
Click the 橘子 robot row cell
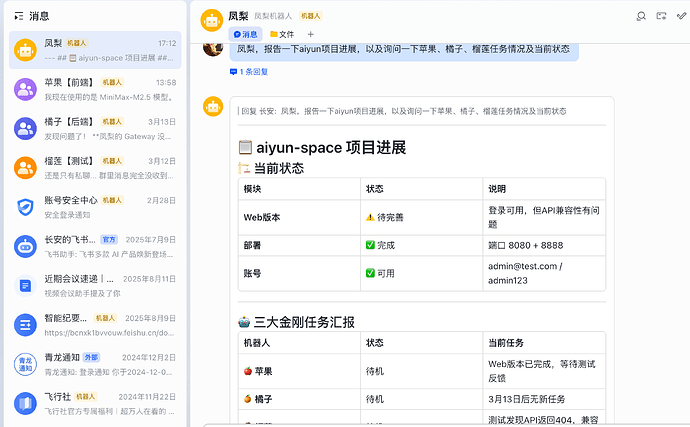tap(299, 399)
